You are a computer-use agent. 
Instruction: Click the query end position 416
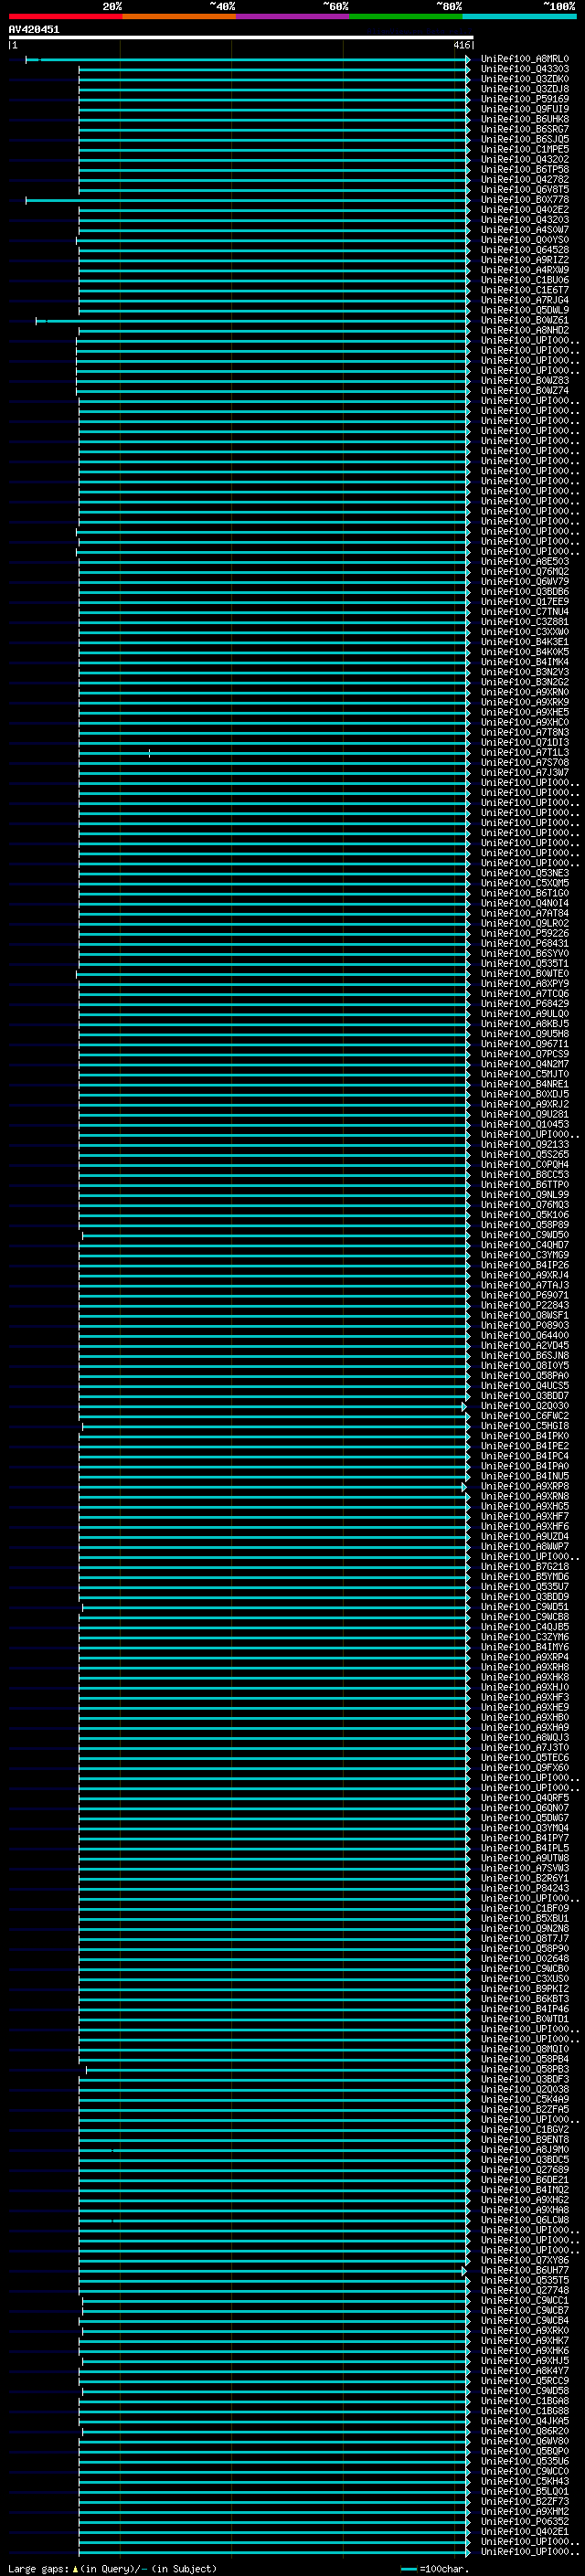pyautogui.click(x=461, y=45)
